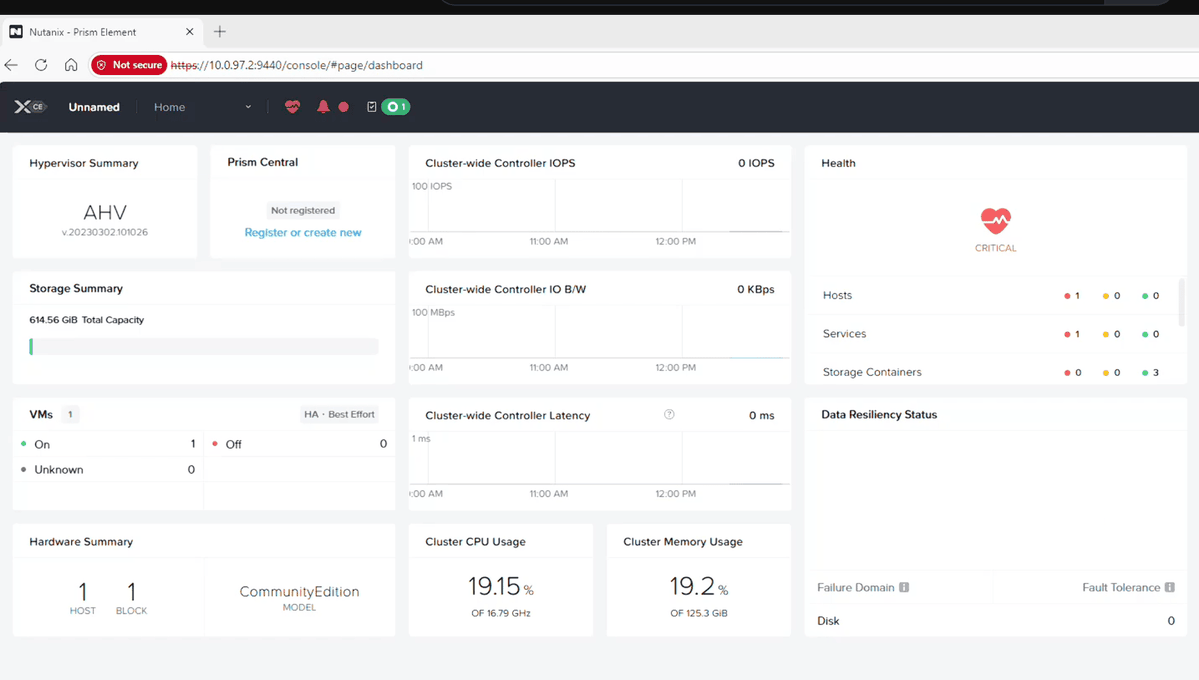The image size is (1199, 680).
Task: Select the Unknown VMs row
Action: (x=109, y=470)
